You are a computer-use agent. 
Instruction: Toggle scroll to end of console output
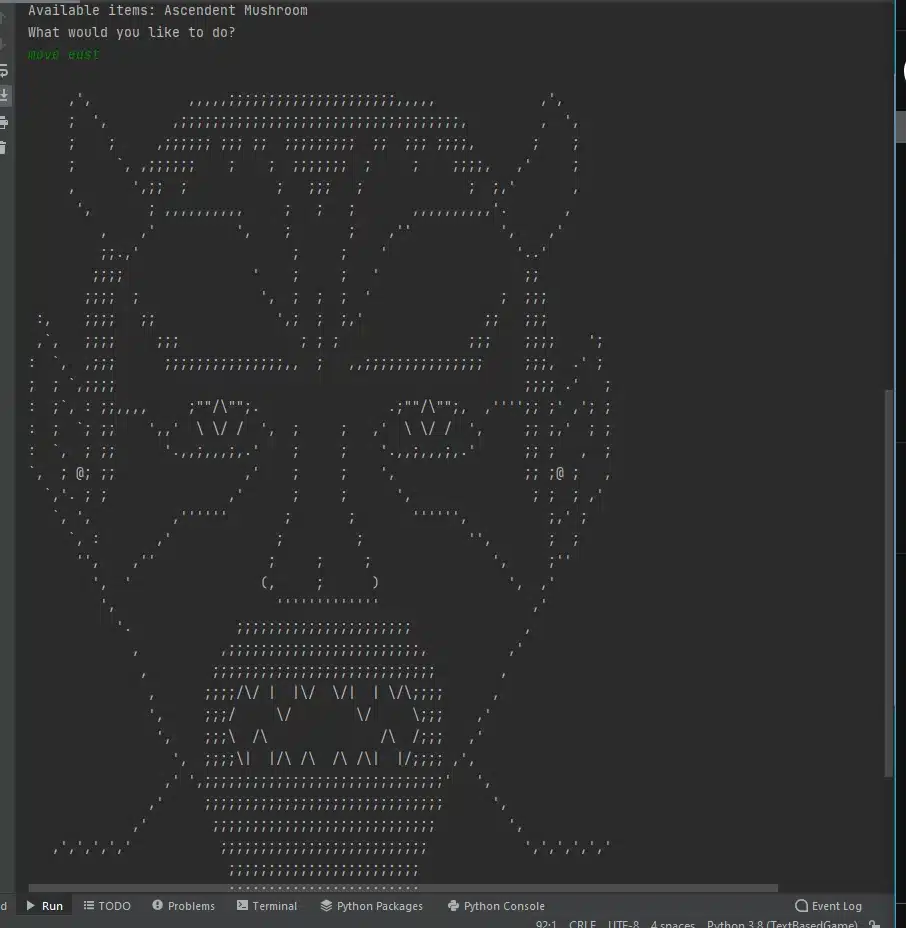3,95
